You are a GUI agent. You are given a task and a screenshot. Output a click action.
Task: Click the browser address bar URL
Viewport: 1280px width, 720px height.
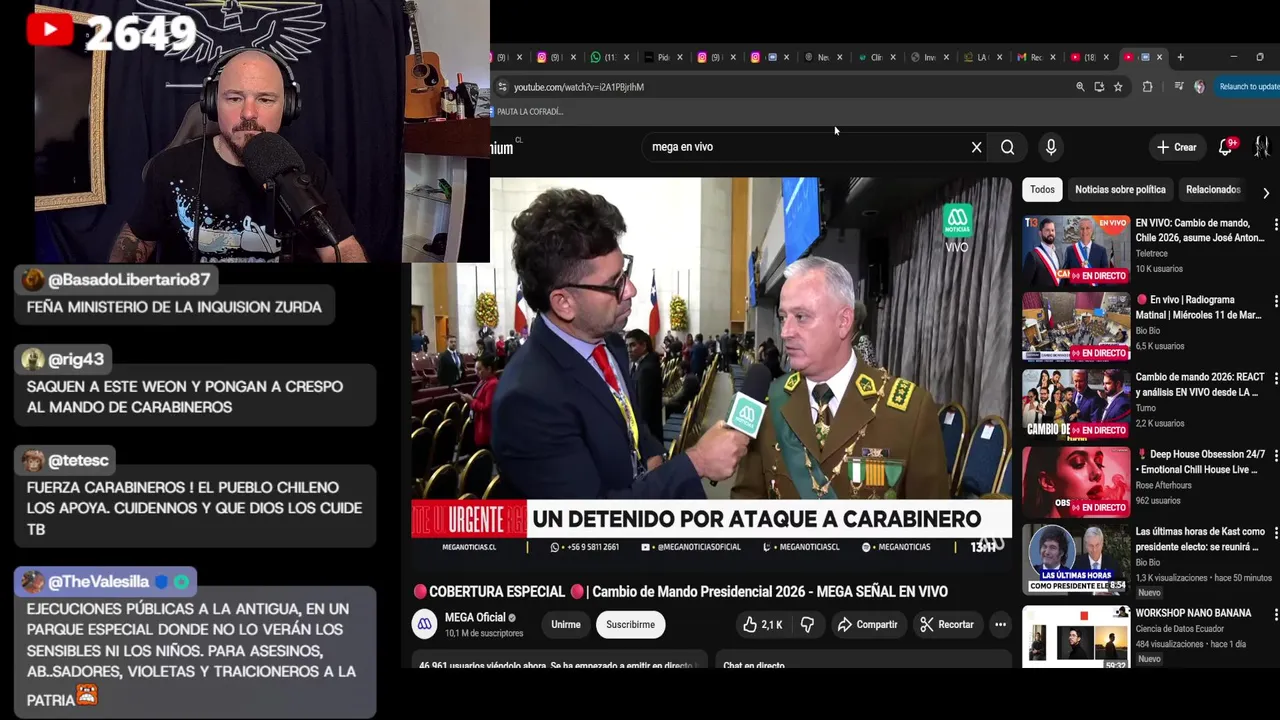coord(579,87)
